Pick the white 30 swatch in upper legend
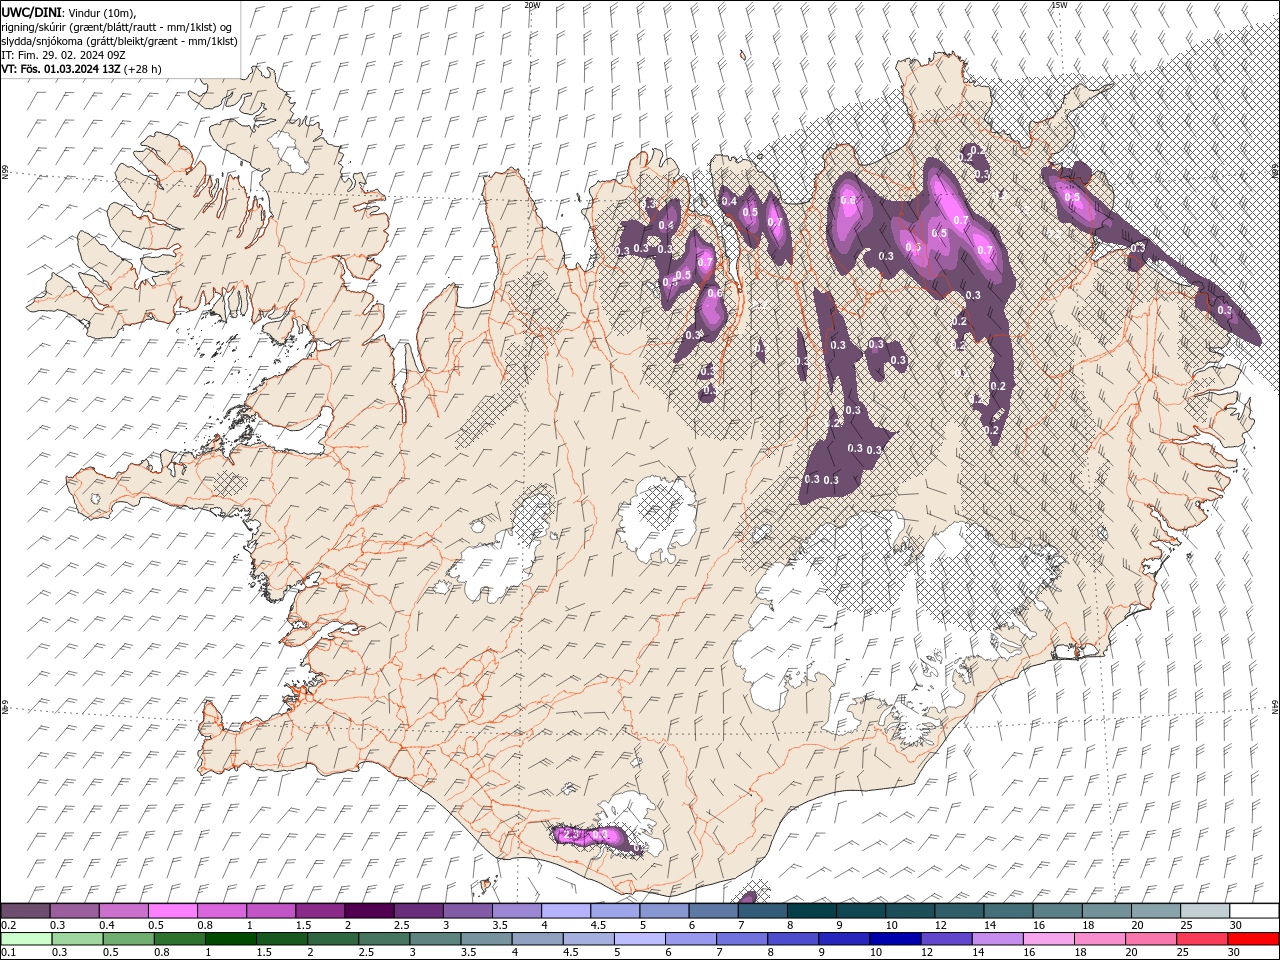 (x=1254, y=911)
